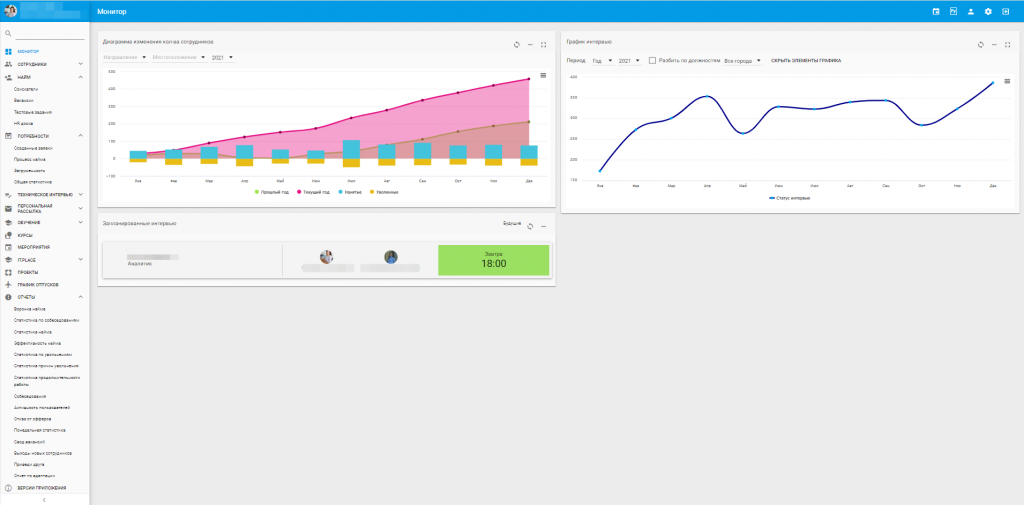Click the СОТРУДНИКИ people icon

point(8,64)
